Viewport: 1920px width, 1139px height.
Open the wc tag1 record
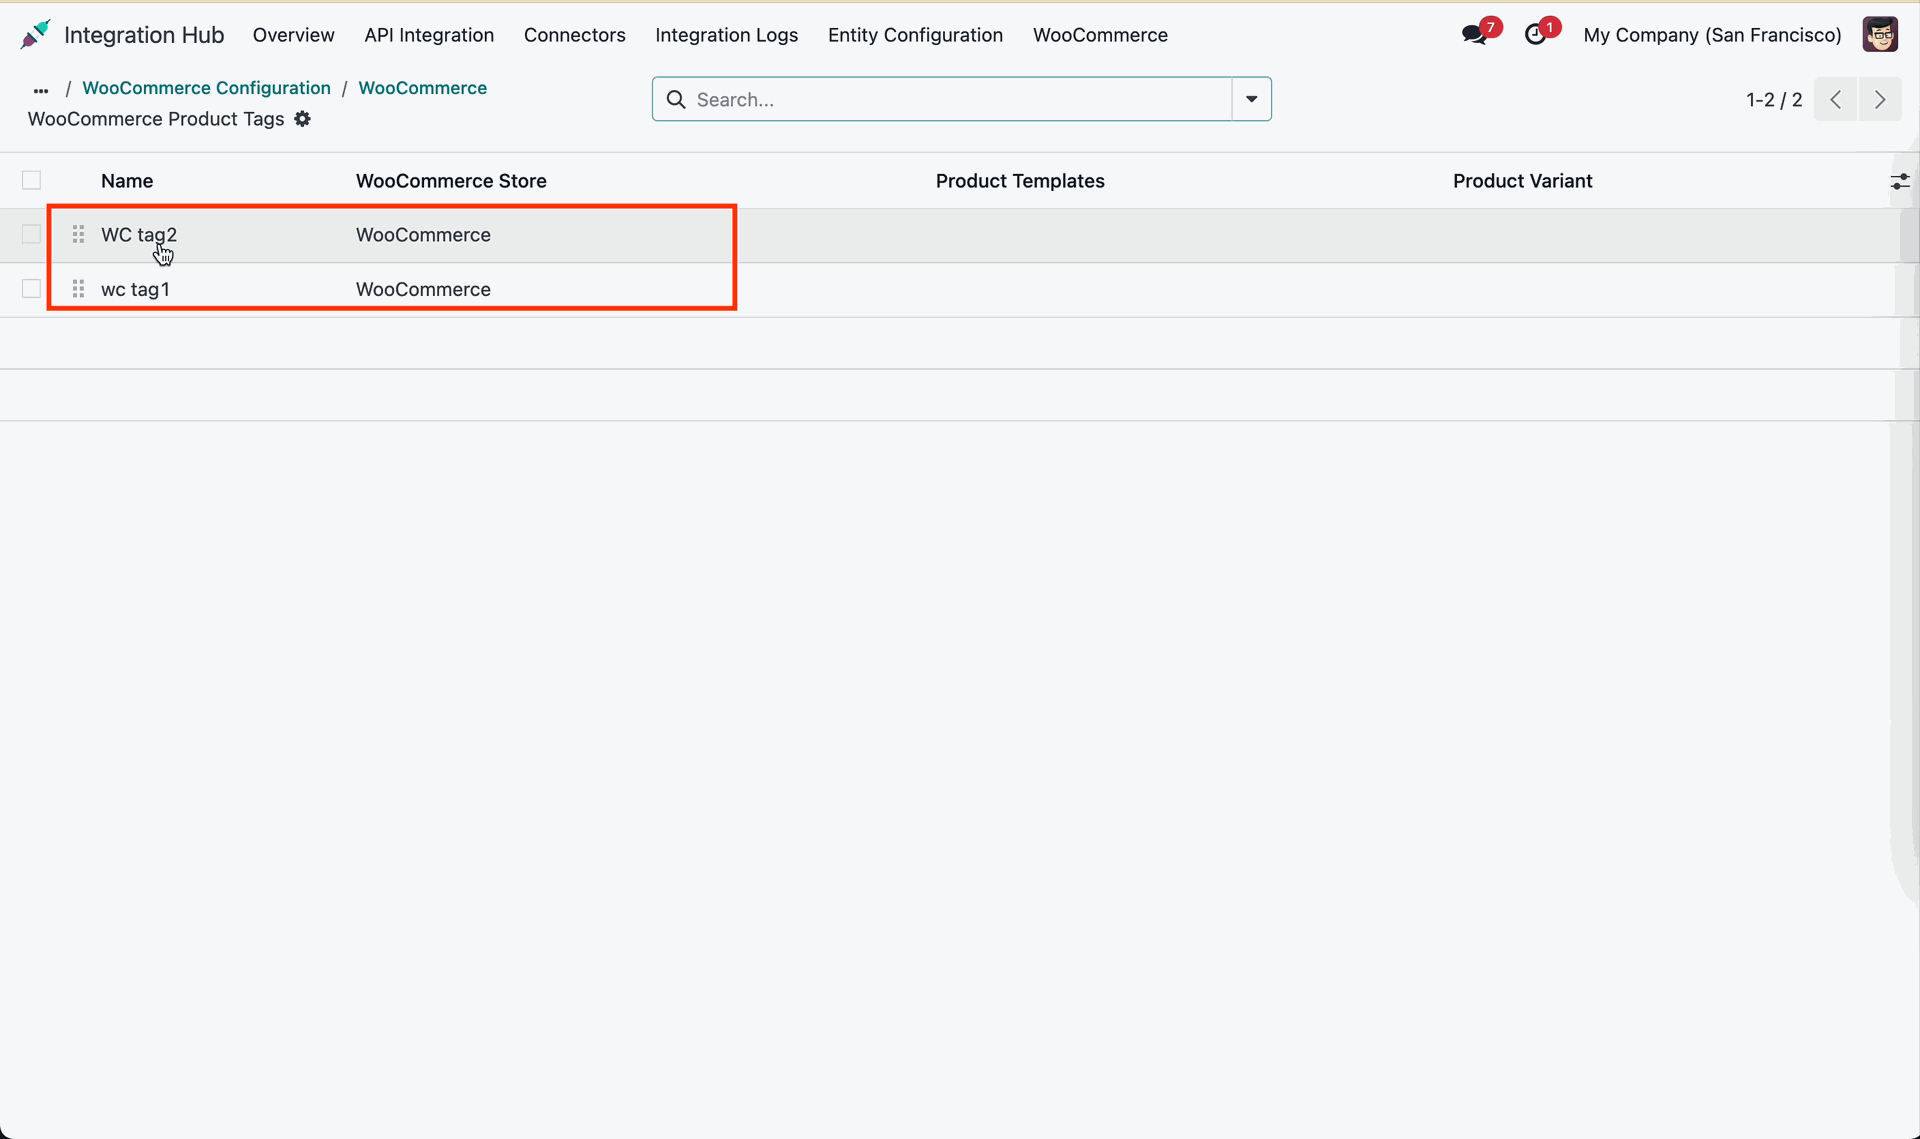(135, 289)
